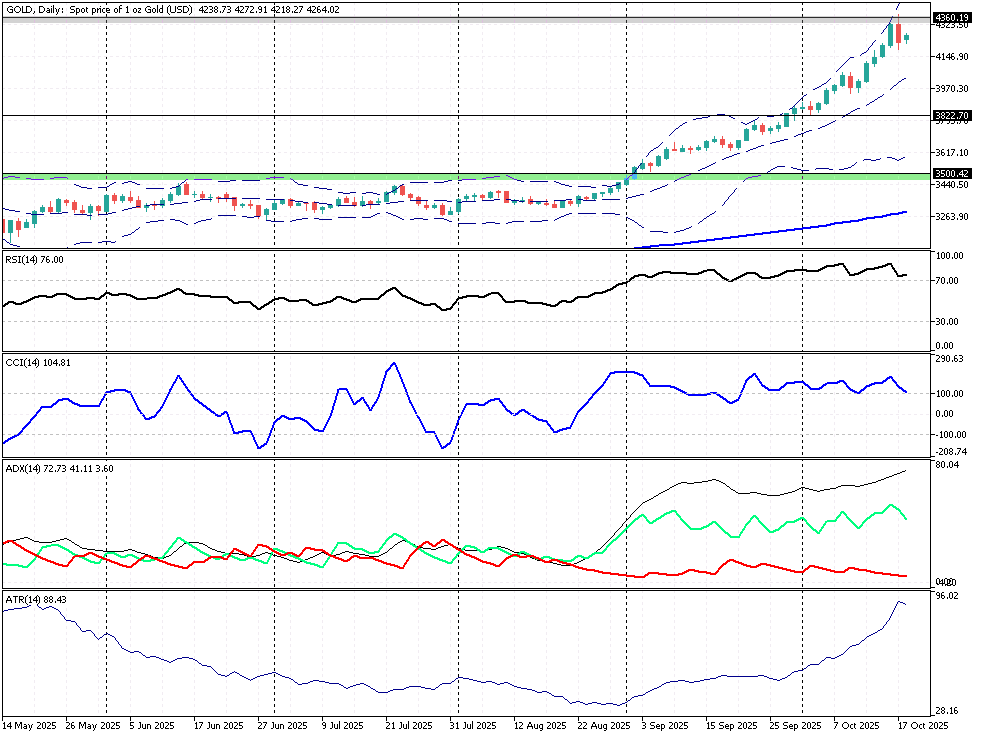The height and width of the screenshot is (737, 983).
Task: Click the 3822.70 horizontal line price tag
Action: click(x=951, y=116)
